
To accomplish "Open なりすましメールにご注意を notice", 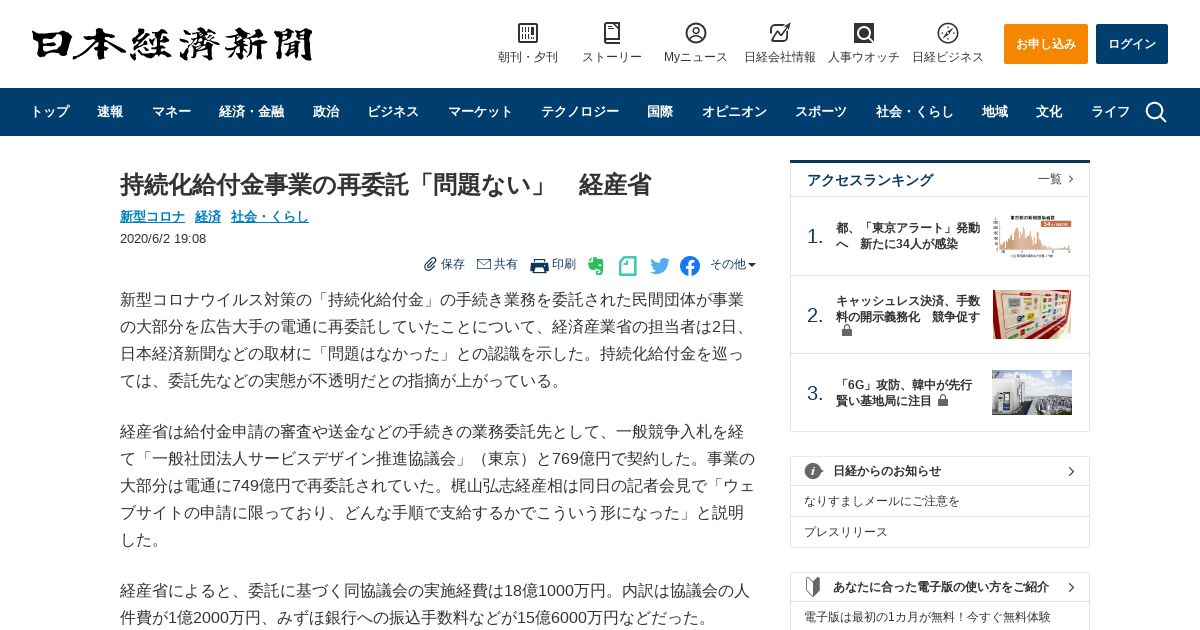I will point(882,501).
